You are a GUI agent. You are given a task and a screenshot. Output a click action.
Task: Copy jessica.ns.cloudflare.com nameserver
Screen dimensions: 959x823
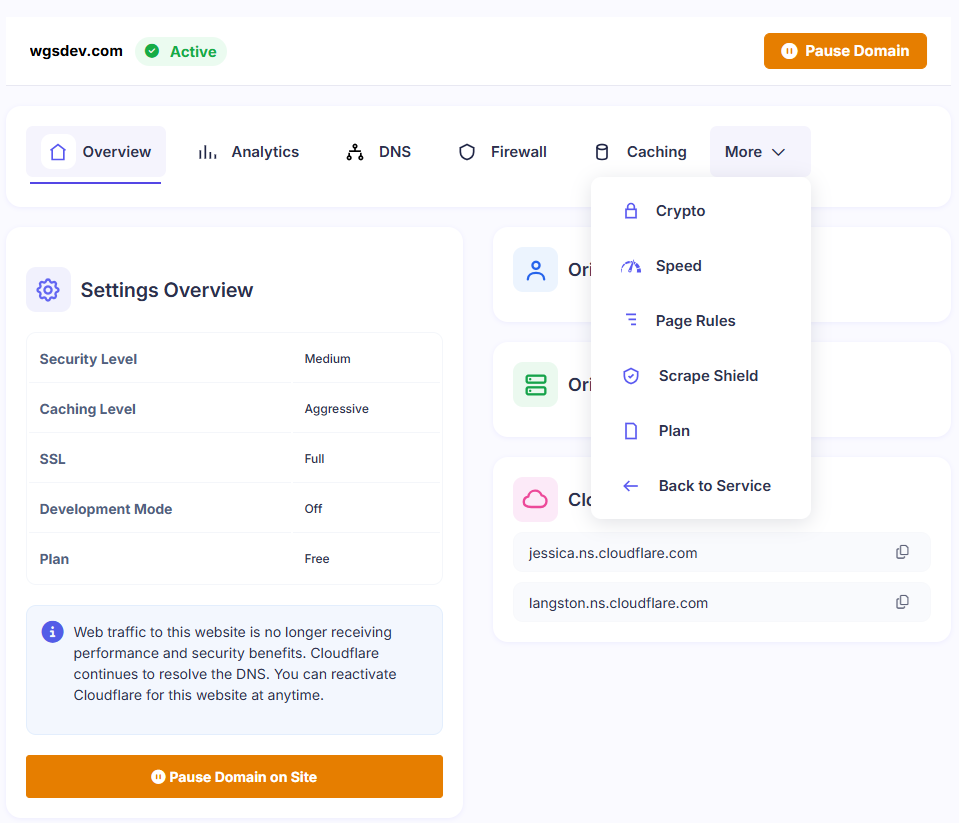[x=902, y=552]
